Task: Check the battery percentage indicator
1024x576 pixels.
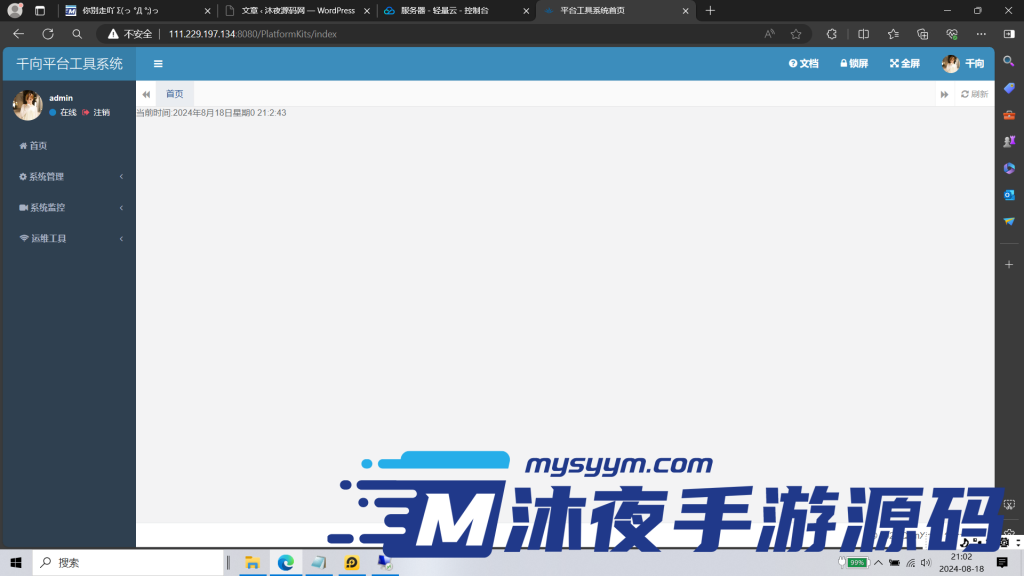Action: (x=855, y=561)
